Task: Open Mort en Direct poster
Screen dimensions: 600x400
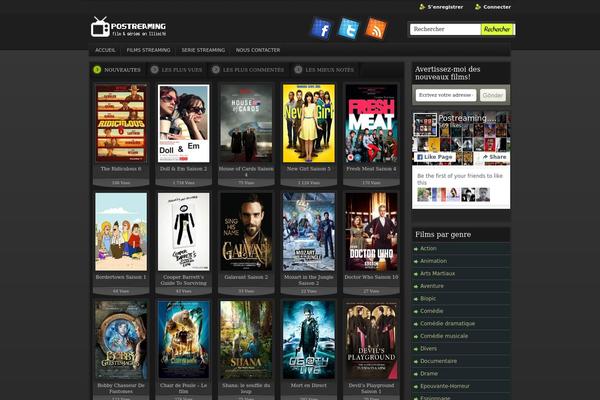Action: (309, 340)
